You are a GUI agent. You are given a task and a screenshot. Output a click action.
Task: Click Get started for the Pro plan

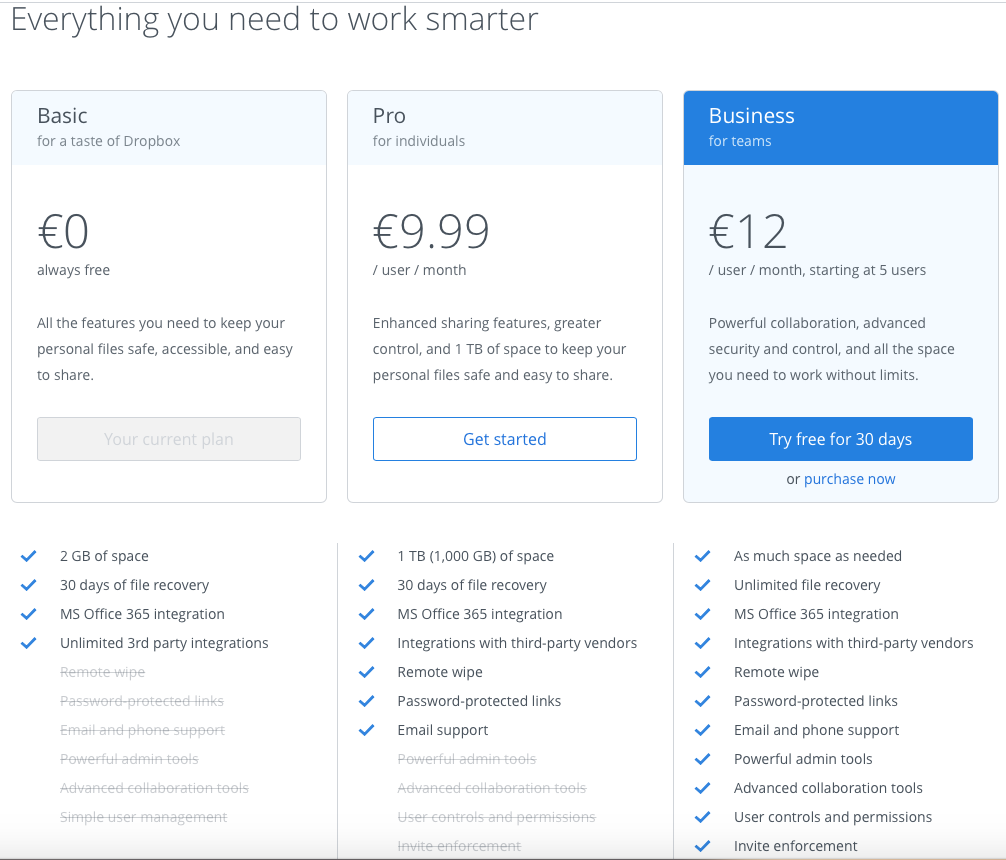[x=505, y=439]
